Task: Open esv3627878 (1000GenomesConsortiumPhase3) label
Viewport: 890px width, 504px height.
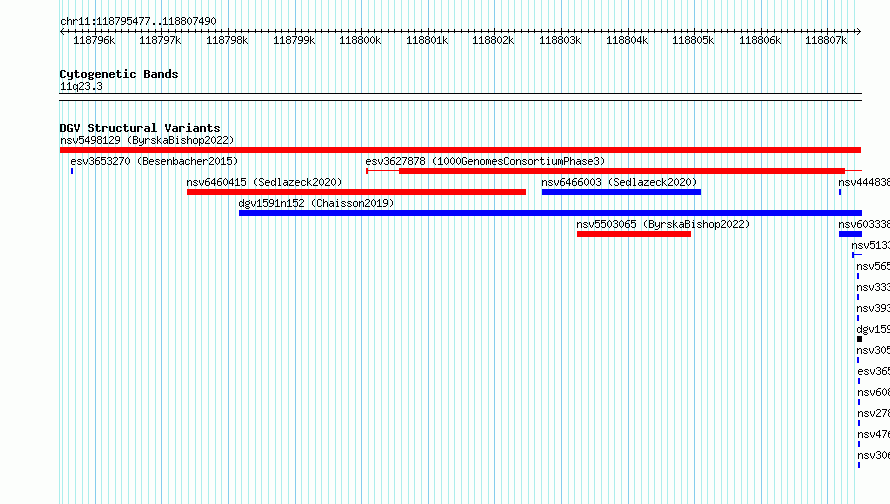Action: pos(485,161)
